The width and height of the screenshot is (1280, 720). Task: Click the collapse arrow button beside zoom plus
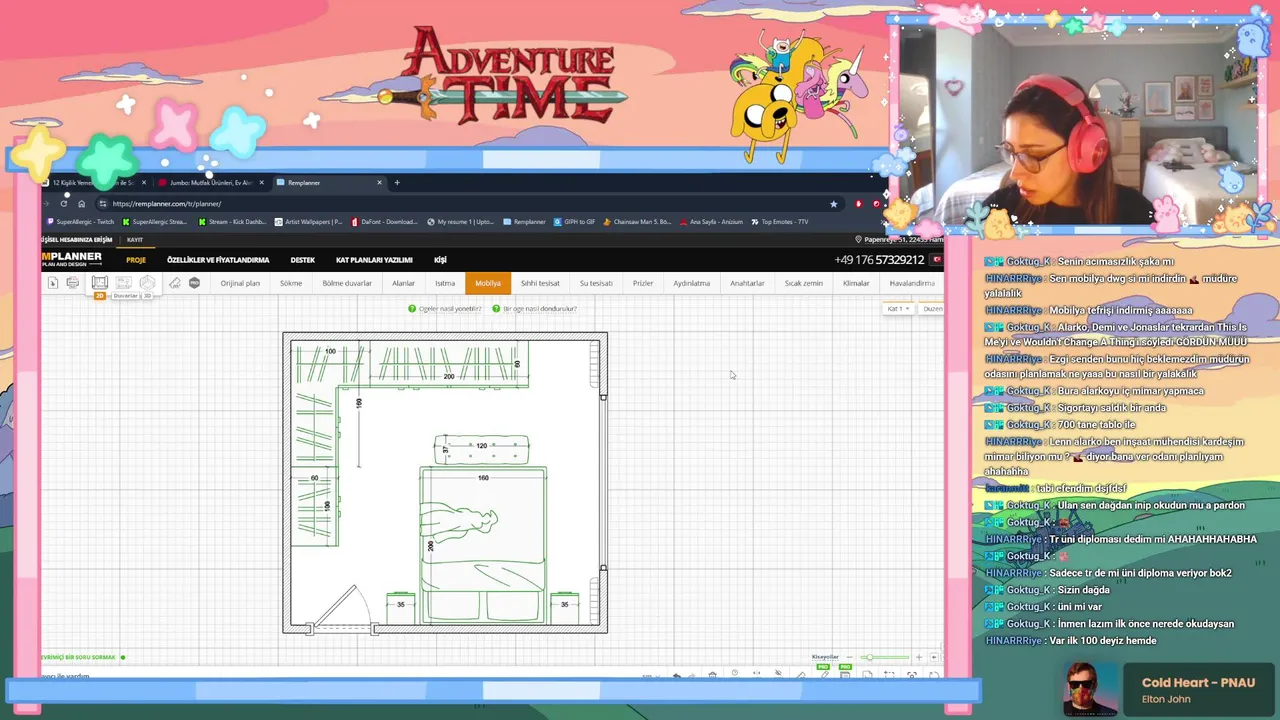[934, 657]
